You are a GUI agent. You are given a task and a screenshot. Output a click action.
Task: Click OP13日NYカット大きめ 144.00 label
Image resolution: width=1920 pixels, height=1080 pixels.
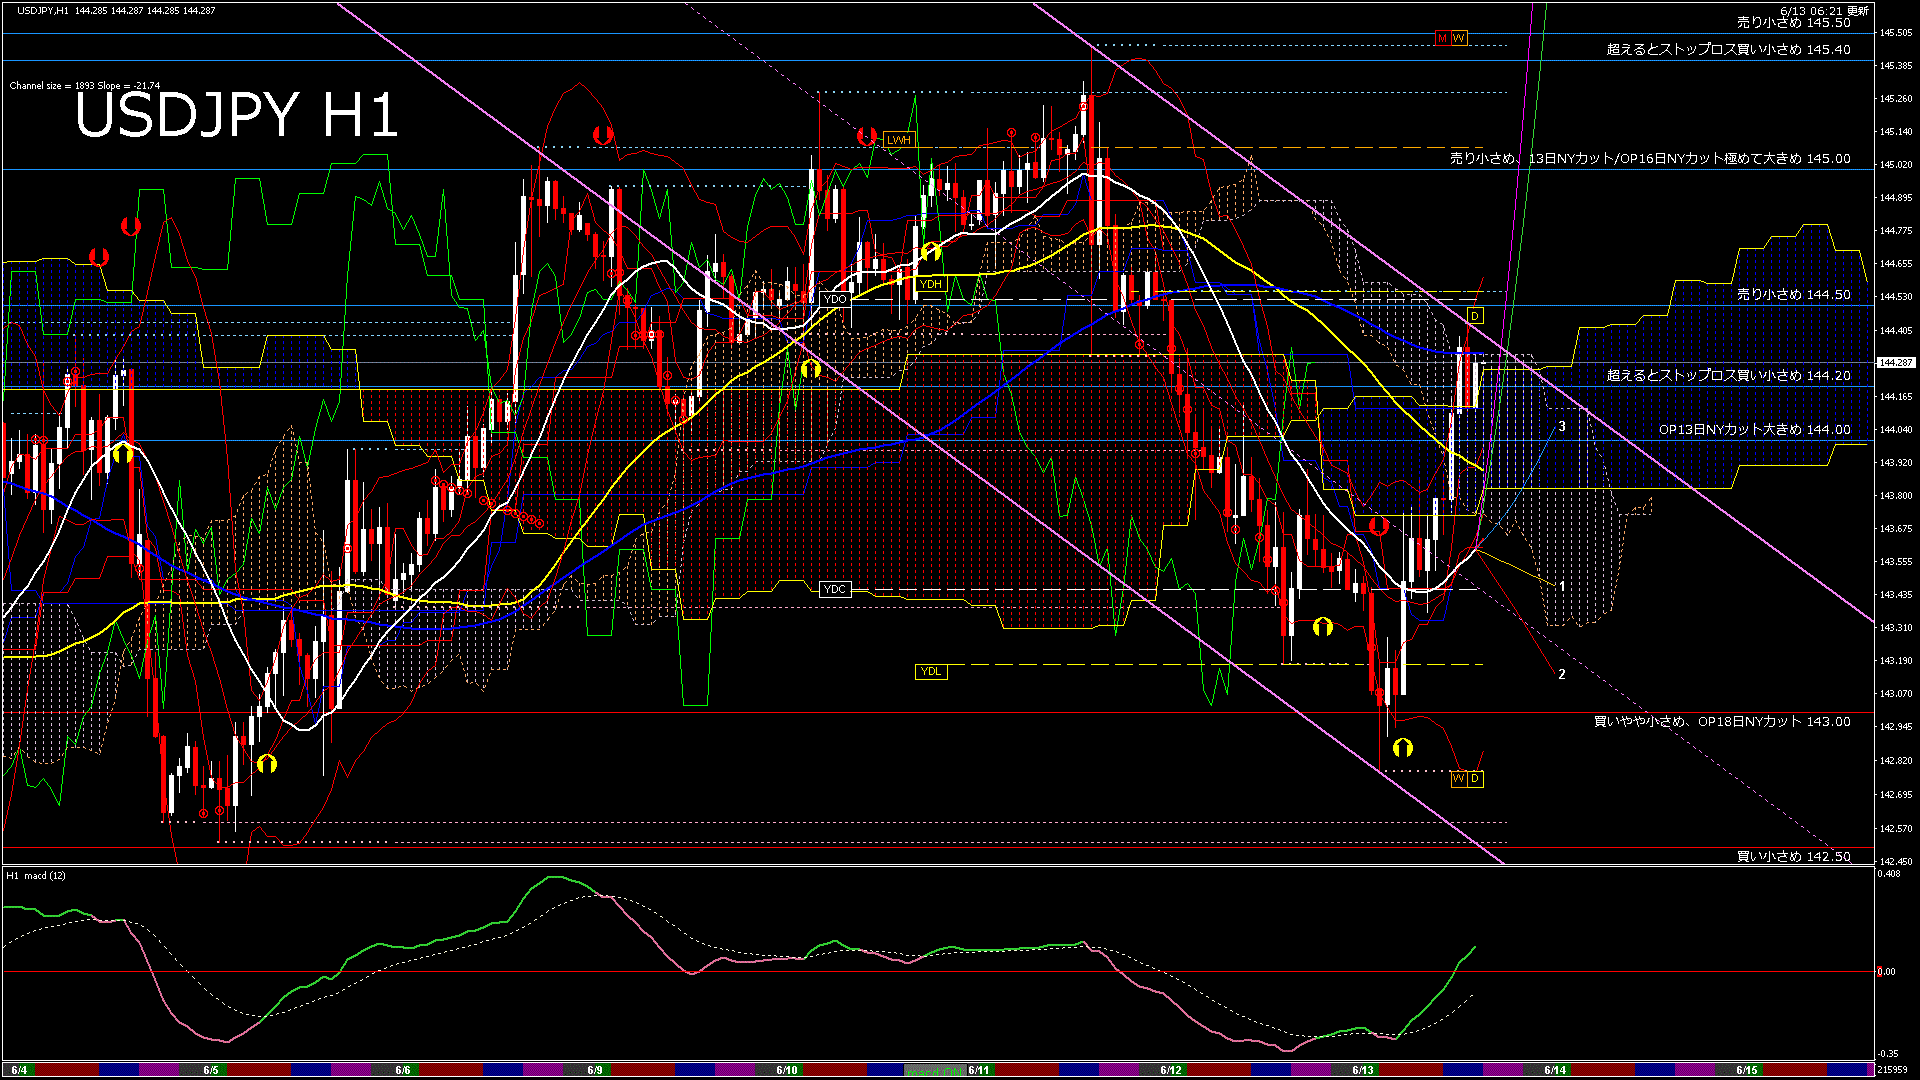pyautogui.click(x=1754, y=429)
